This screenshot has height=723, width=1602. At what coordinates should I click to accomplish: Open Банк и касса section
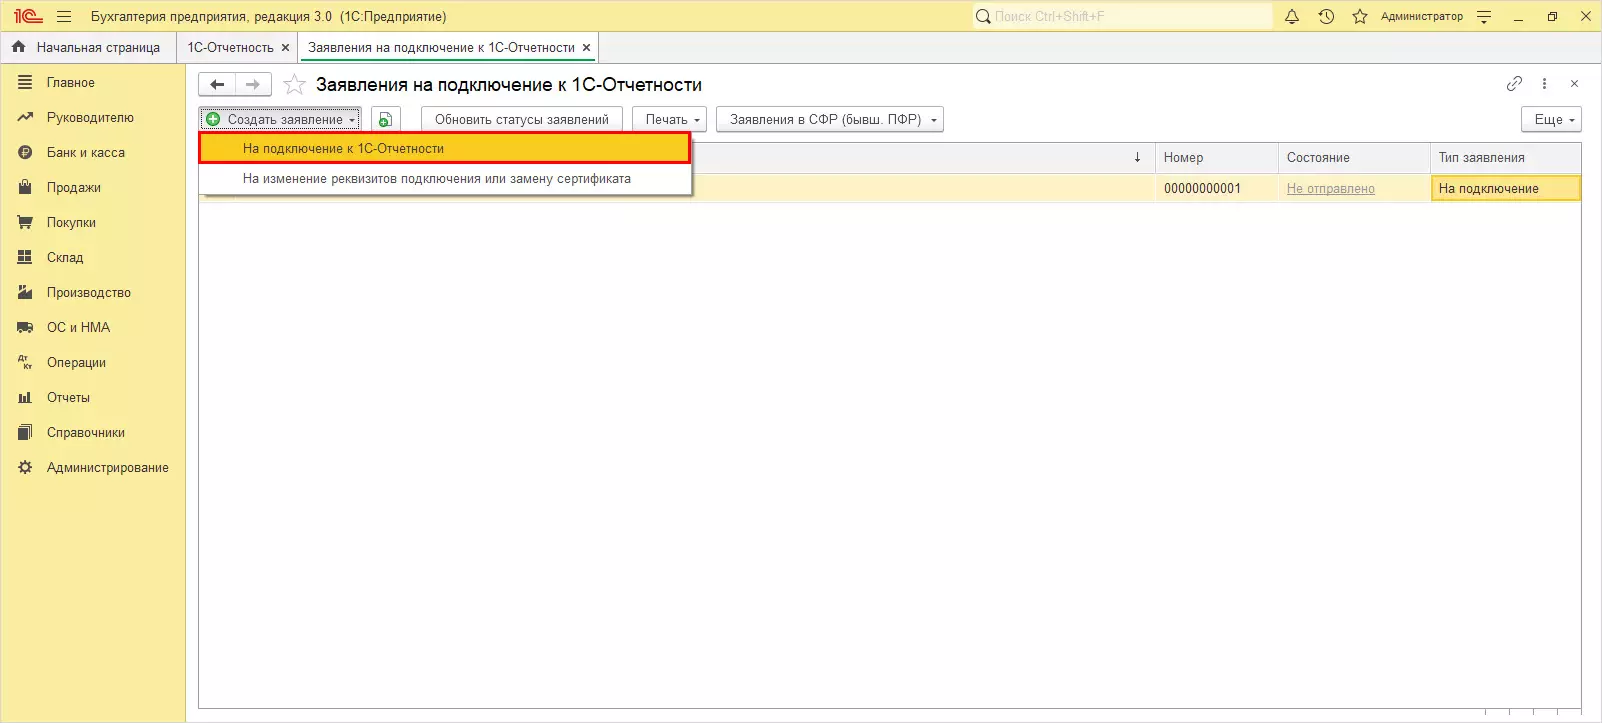[x=85, y=153]
